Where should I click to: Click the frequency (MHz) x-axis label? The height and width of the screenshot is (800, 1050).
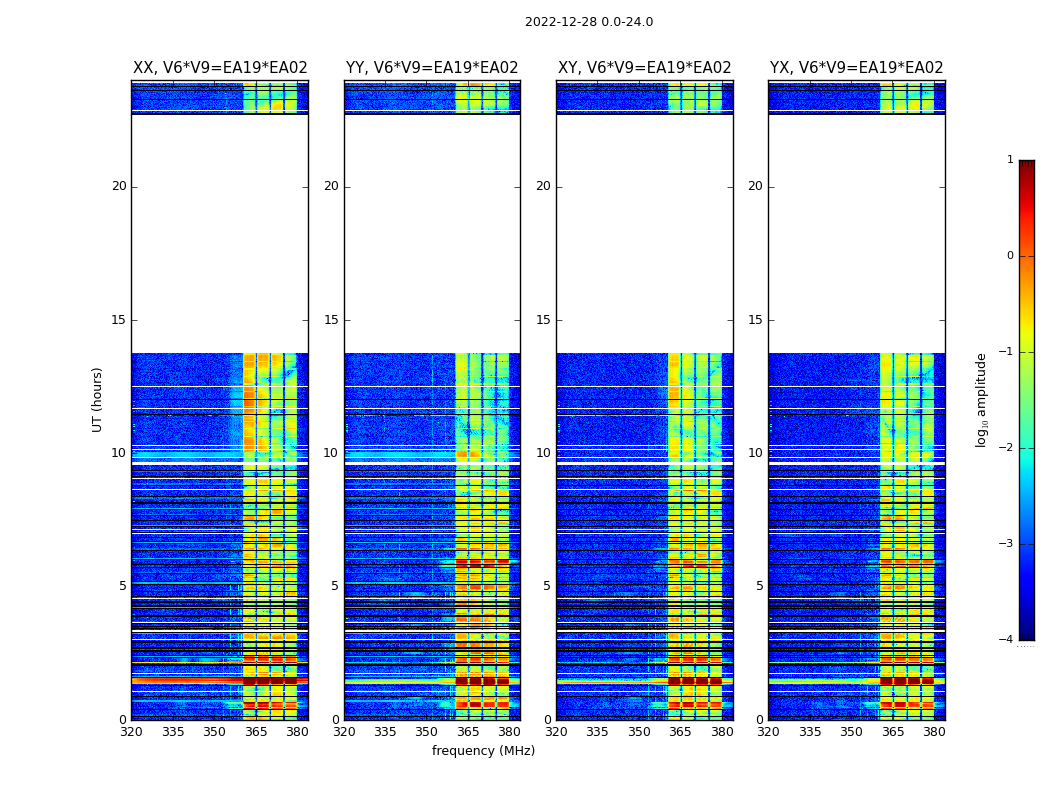click(483, 751)
